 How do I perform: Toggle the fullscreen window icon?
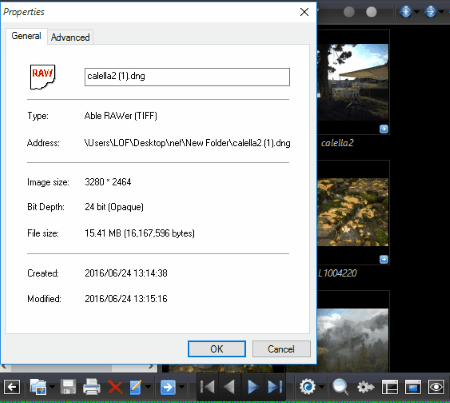[x=413, y=387]
